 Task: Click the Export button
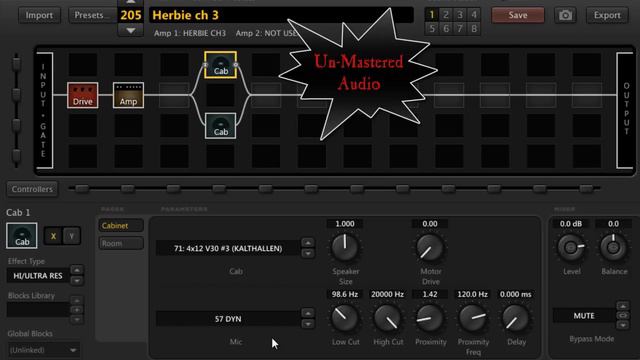tap(607, 16)
